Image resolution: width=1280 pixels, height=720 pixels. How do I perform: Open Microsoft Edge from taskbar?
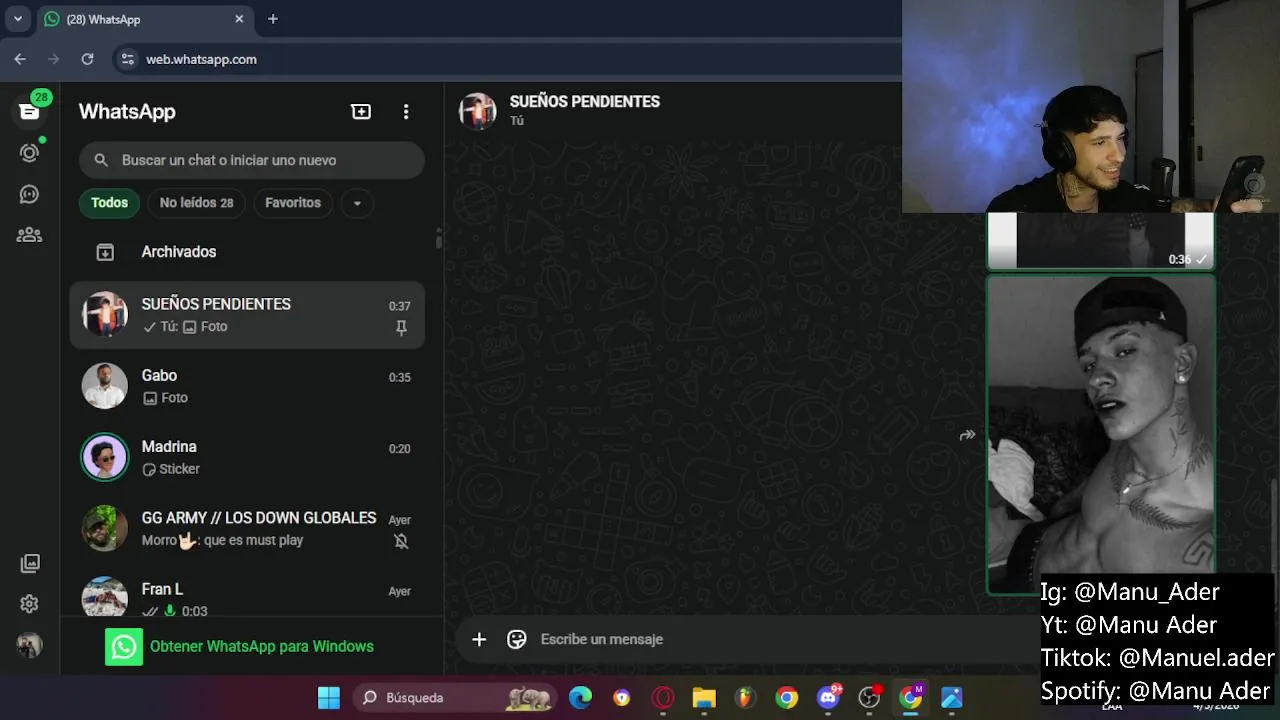tap(580, 698)
